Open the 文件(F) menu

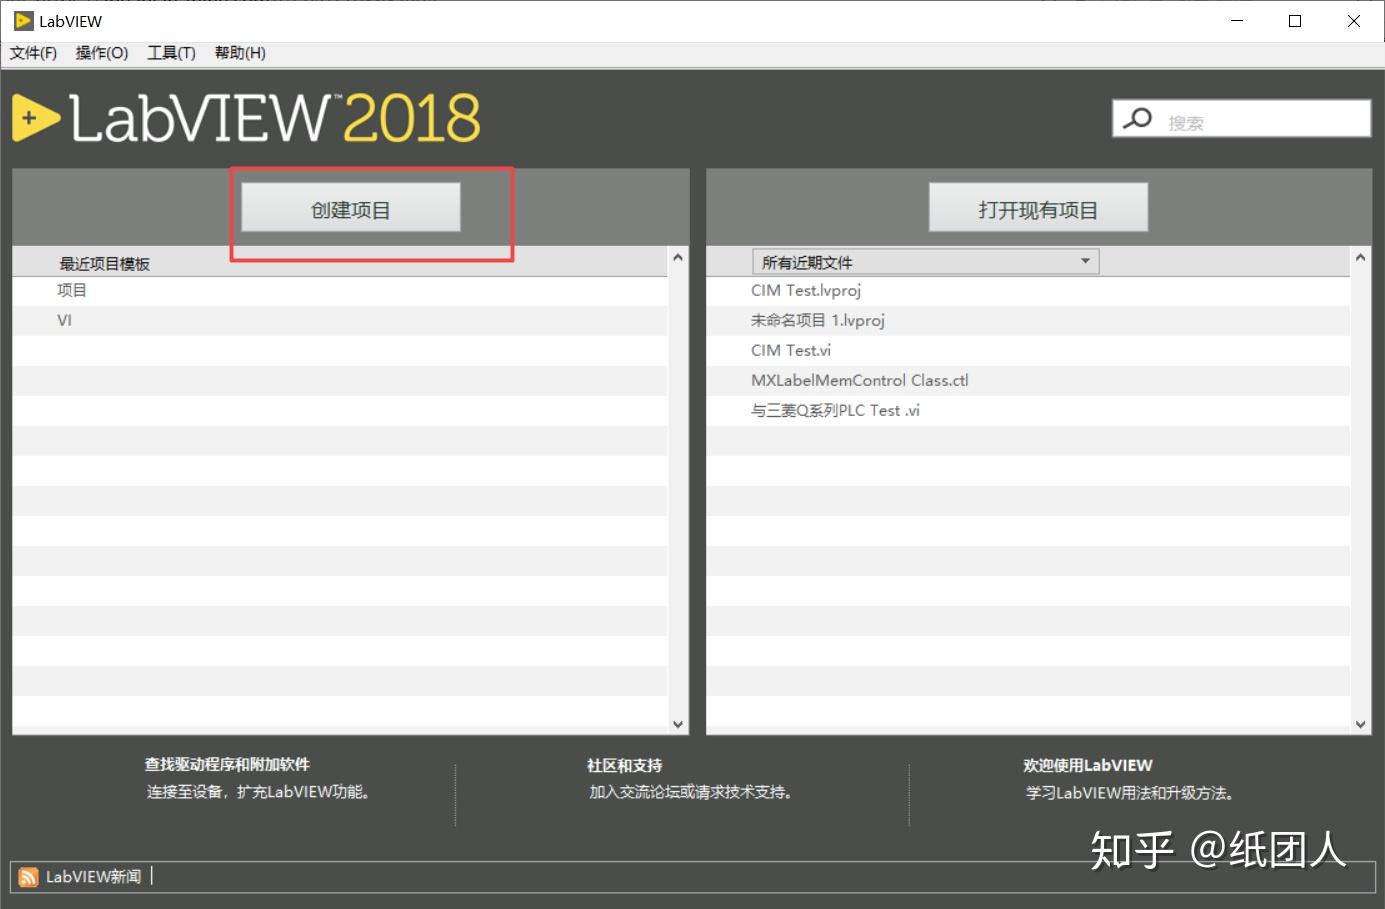pos(33,53)
